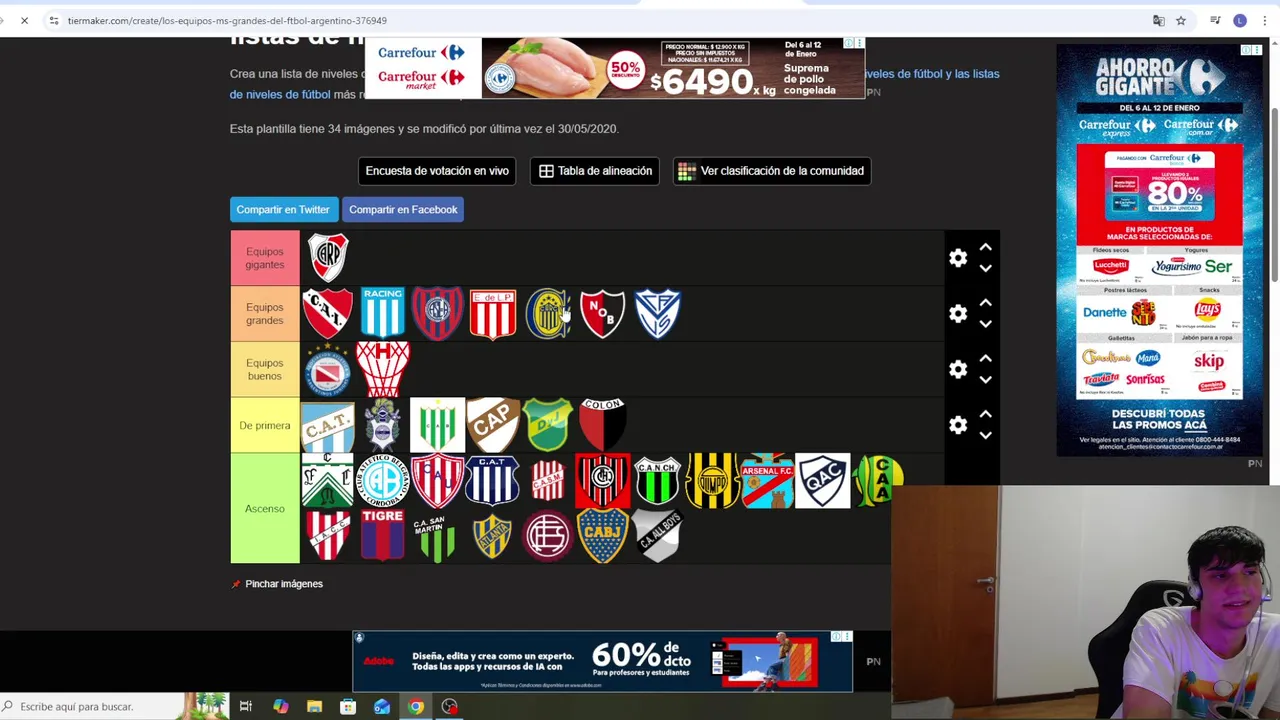The image size is (1280, 720).
Task: Select the Estudiantes E de LP crest
Action: pyautogui.click(x=492, y=313)
